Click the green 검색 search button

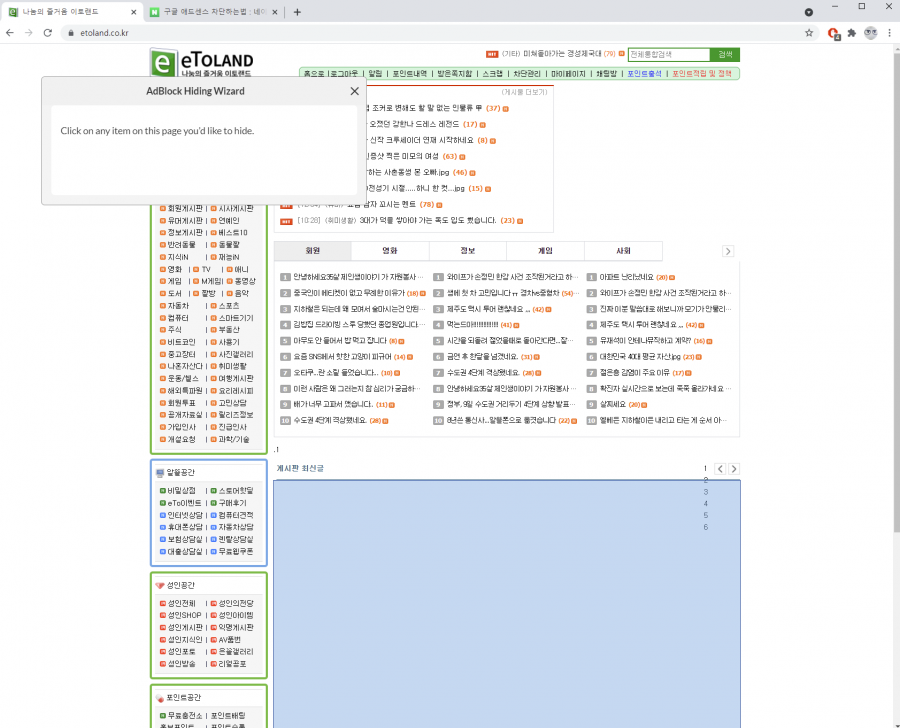(x=725, y=54)
